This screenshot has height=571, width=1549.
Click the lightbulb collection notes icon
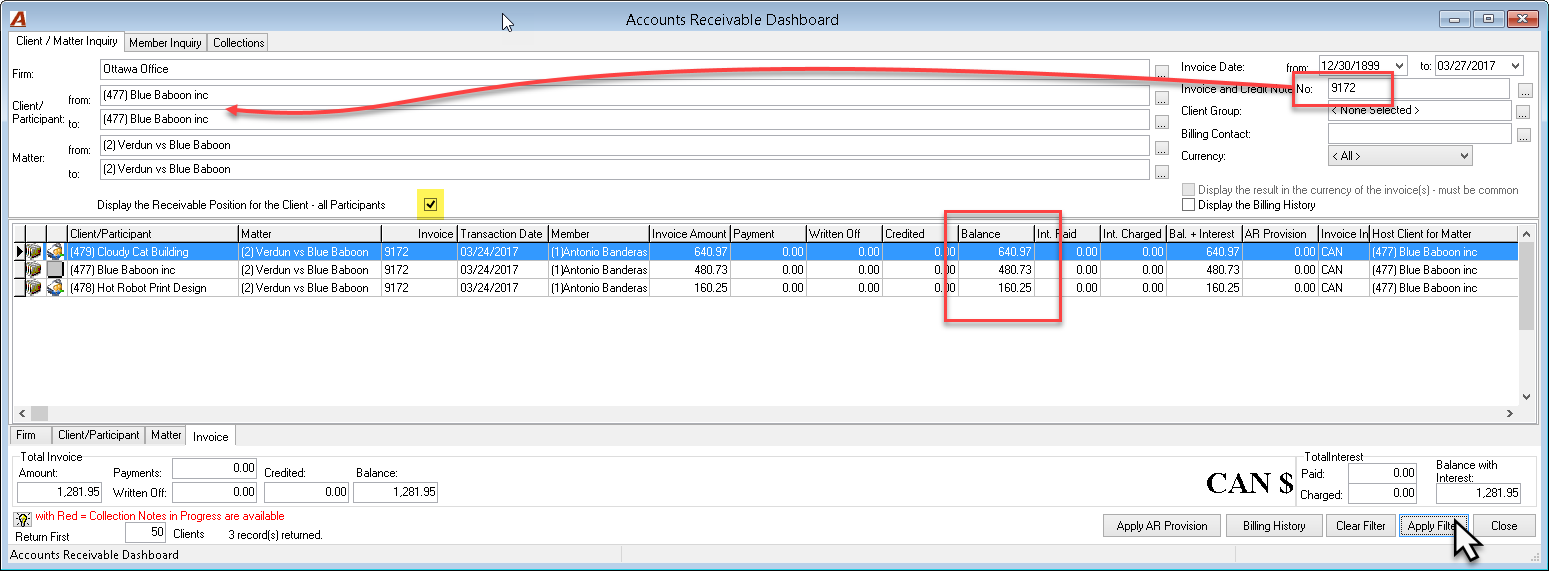pos(22,518)
